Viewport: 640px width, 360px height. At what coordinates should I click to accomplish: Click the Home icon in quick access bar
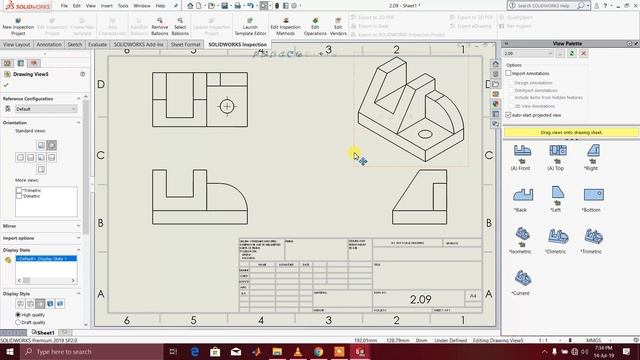[190, 6]
